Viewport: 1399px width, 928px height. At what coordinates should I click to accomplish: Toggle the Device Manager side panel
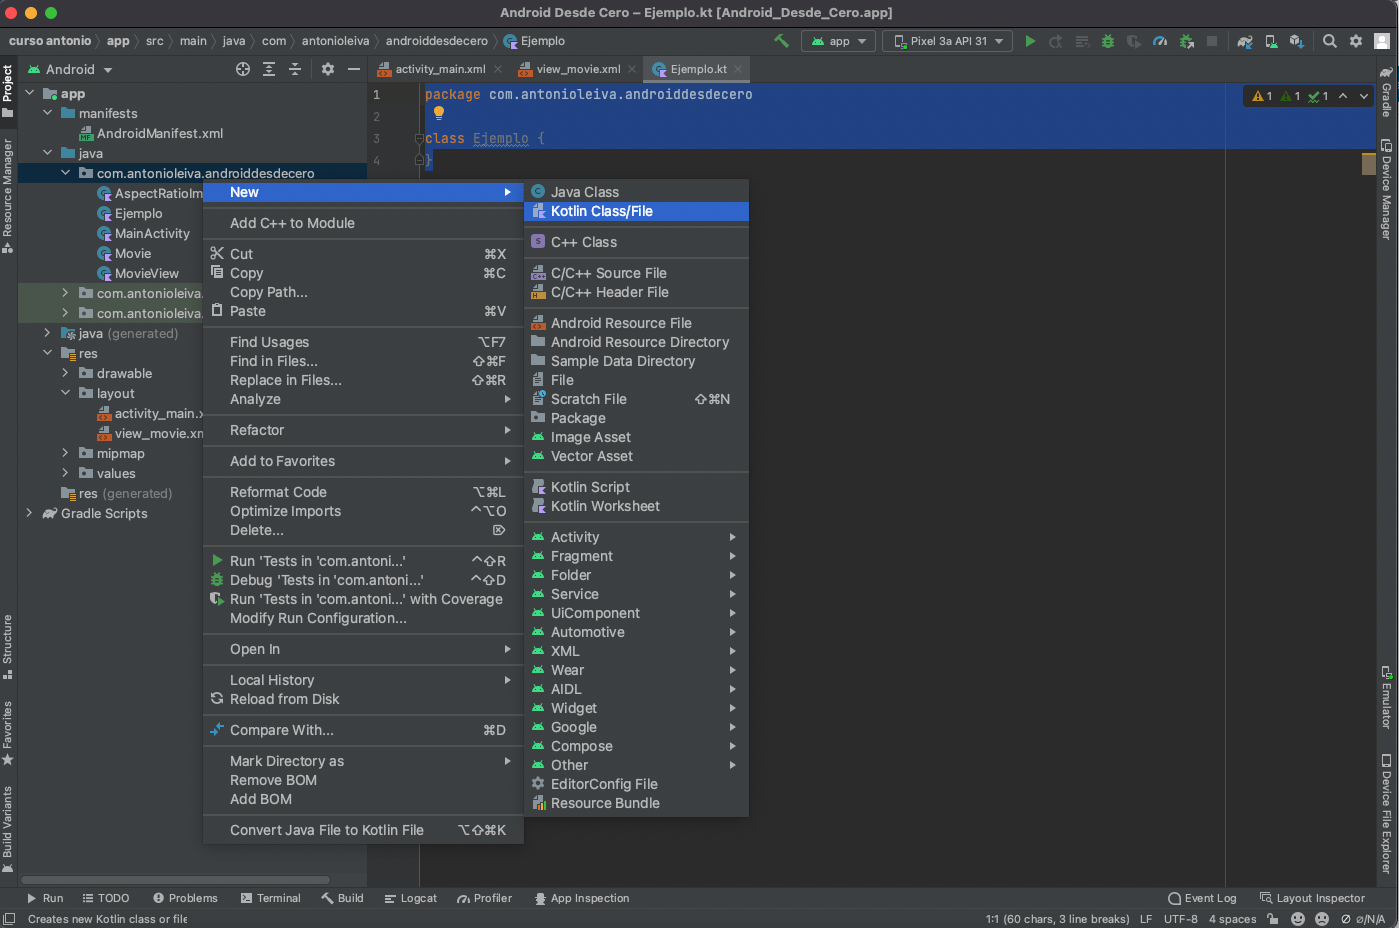[1386, 189]
